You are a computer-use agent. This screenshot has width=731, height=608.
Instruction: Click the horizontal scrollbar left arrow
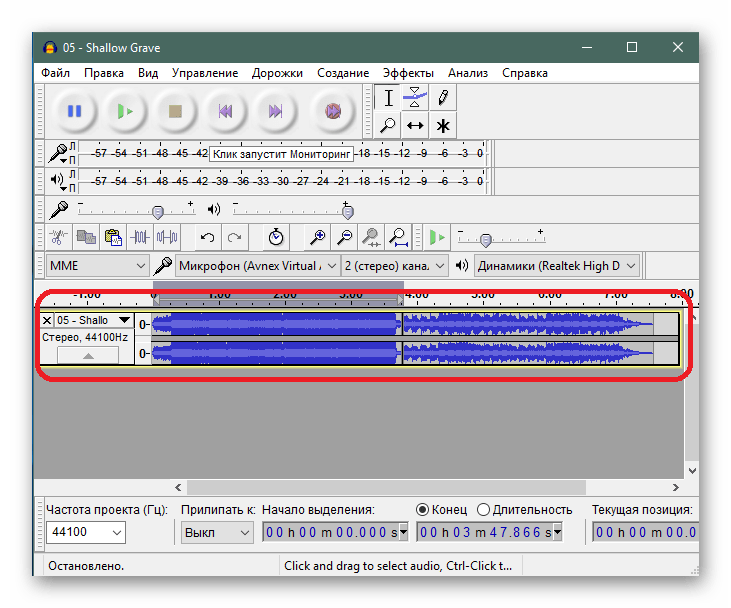point(178,487)
